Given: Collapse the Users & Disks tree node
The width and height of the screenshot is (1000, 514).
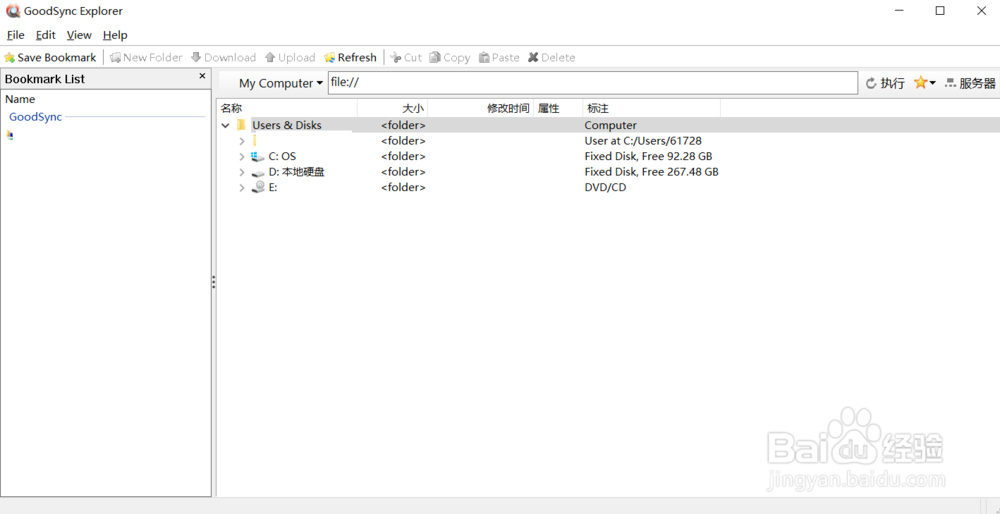Looking at the screenshot, I should (225, 126).
